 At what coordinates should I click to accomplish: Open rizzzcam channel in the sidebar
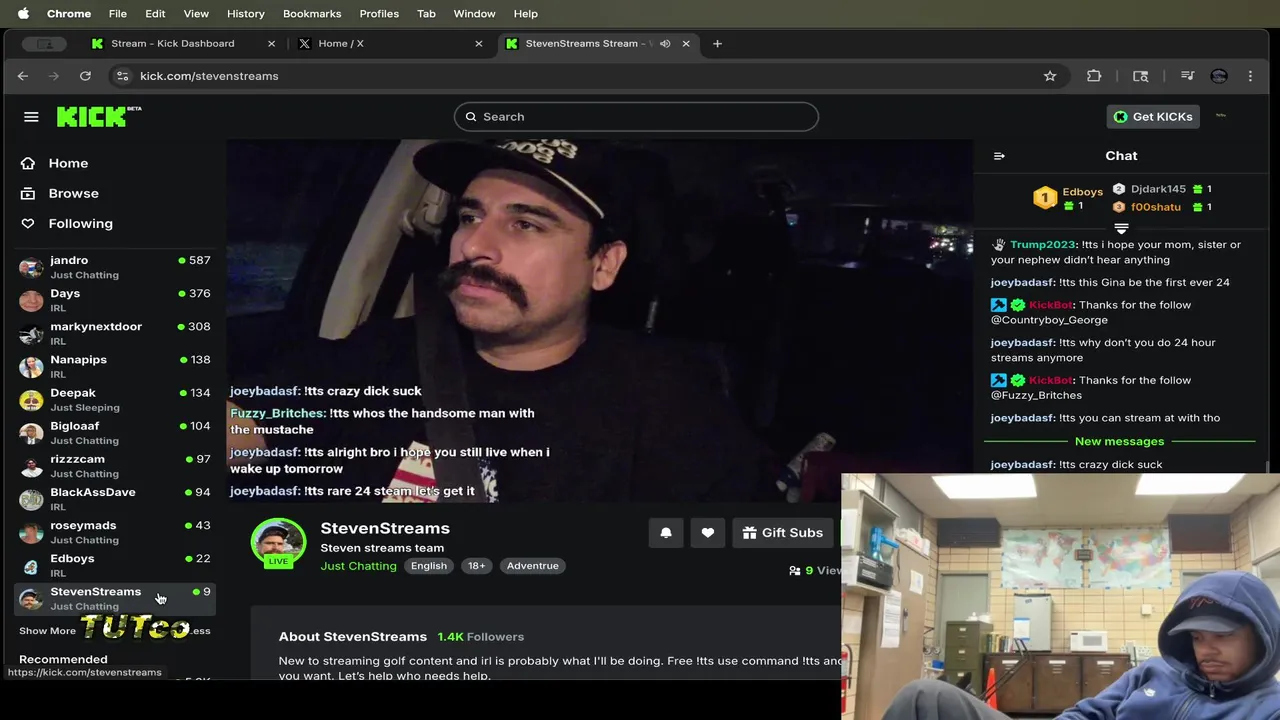coord(115,465)
